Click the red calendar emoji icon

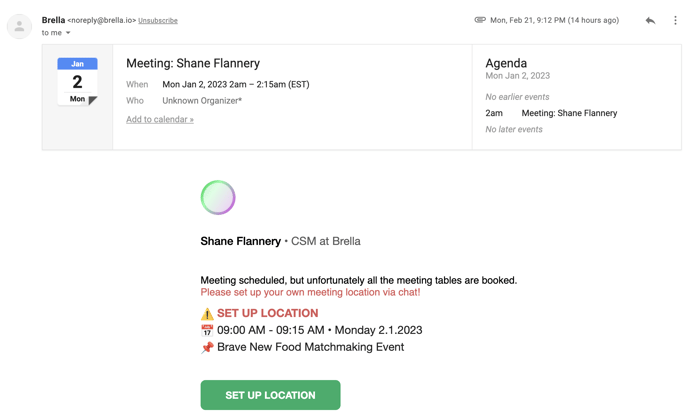[207, 330]
